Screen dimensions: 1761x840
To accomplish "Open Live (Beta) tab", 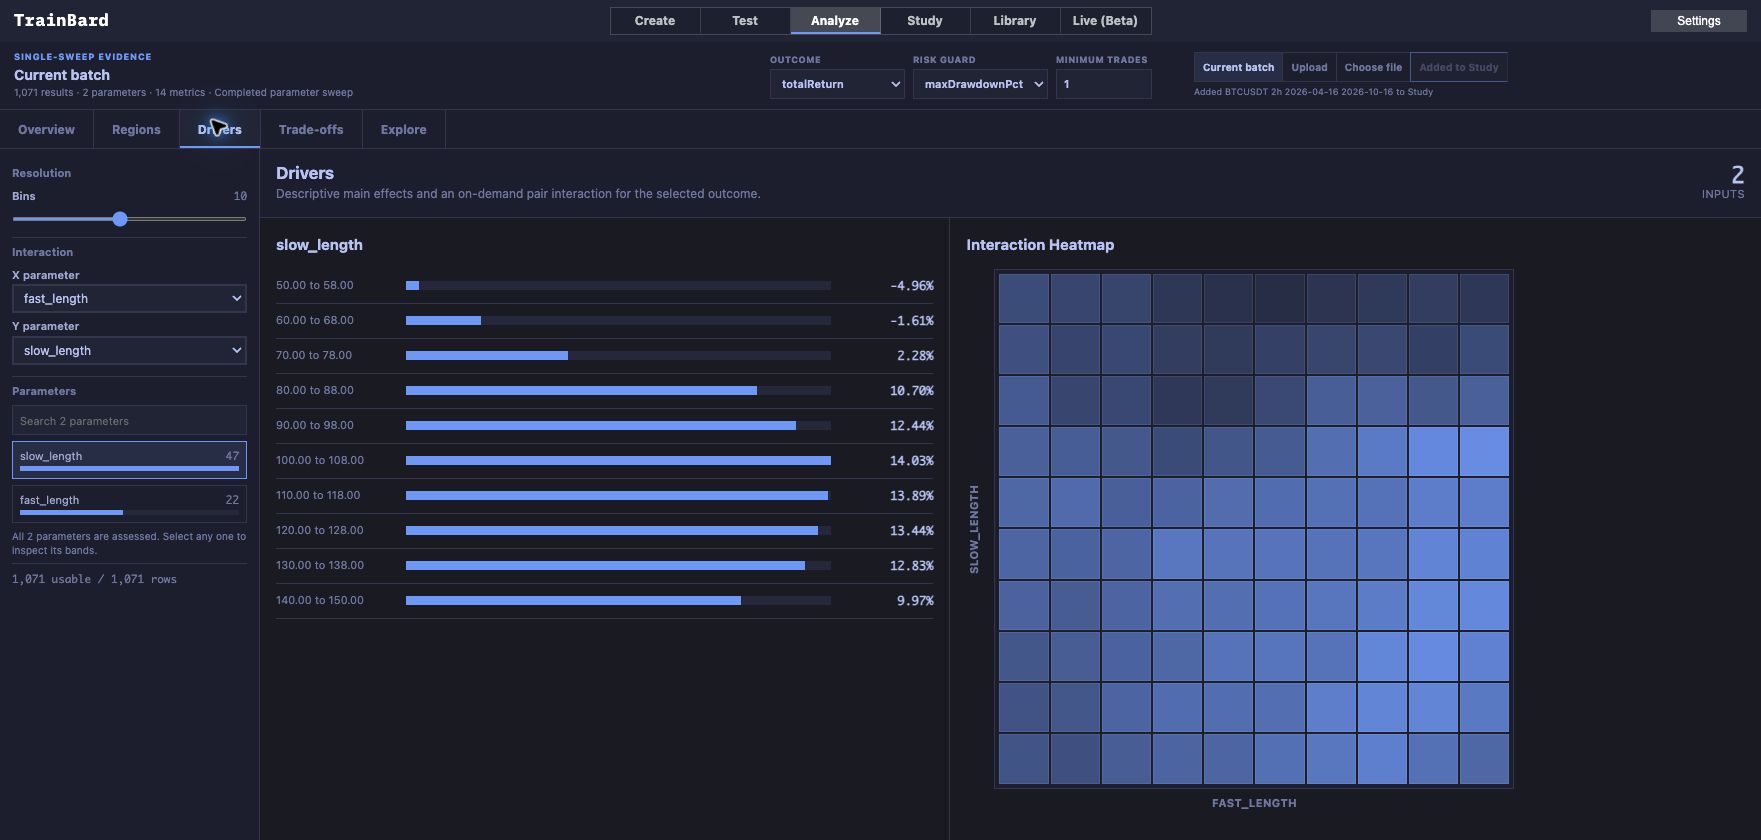I will [x=1105, y=20].
